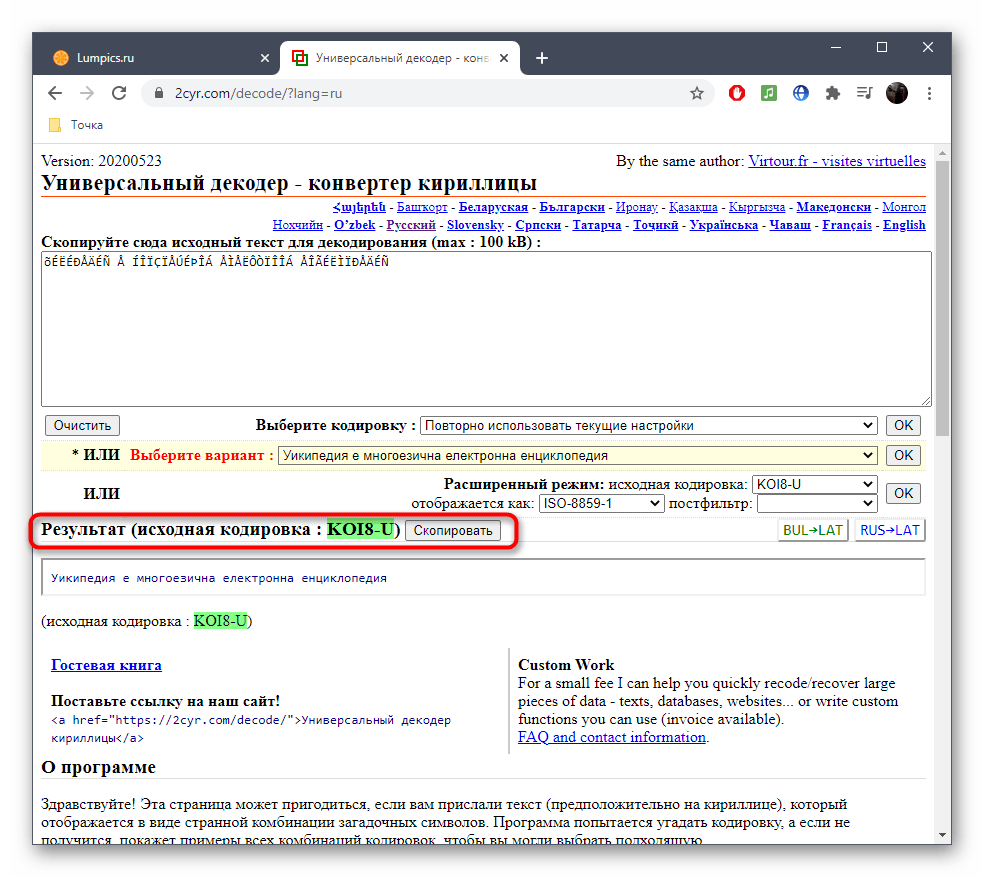The image size is (984, 877).
Task: Open the Chrome profile avatar
Action: click(897, 94)
